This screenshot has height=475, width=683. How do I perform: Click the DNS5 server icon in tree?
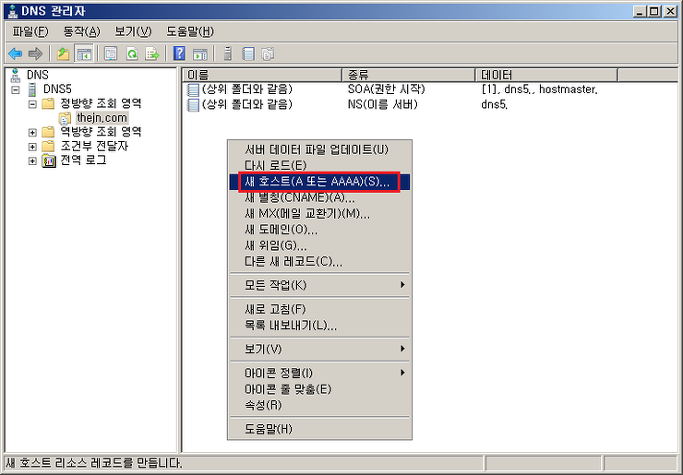32,90
